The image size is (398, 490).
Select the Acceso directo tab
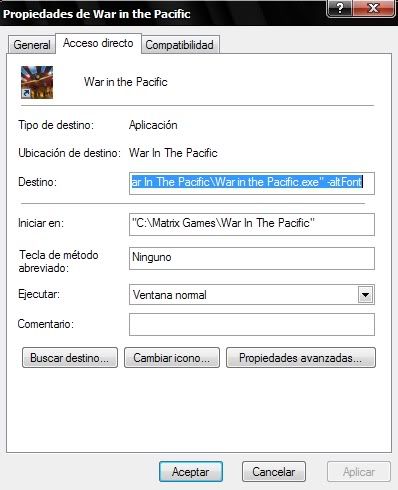tap(98, 43)
